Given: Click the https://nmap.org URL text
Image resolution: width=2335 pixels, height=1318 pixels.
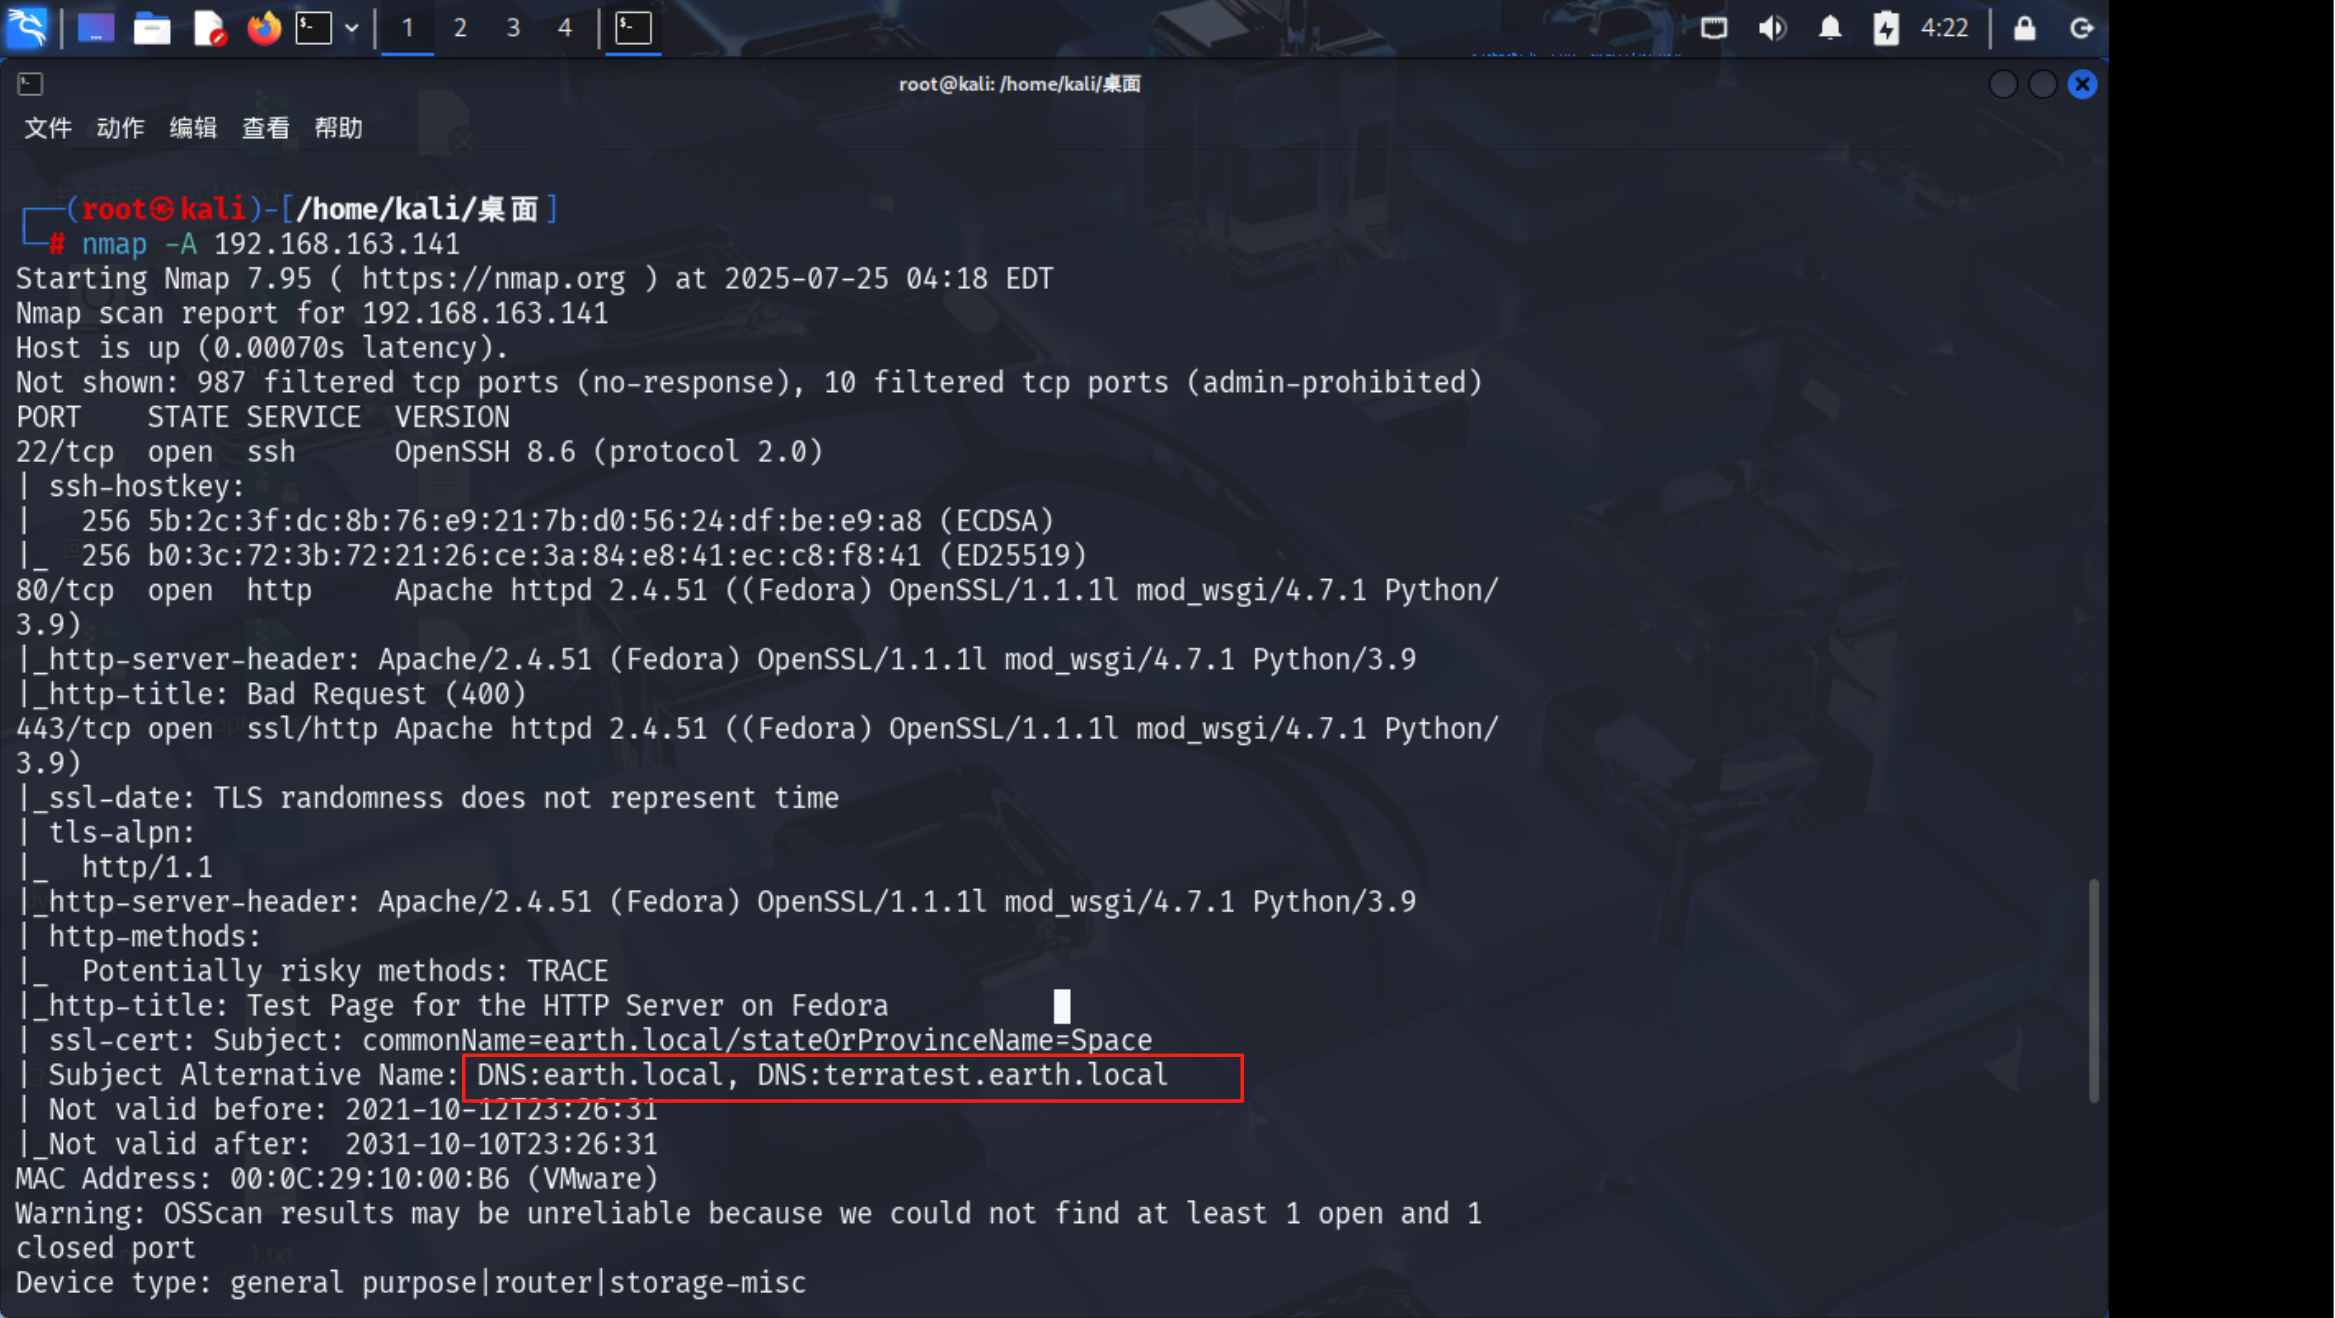Looking at the screenshot, I should pyautogui.click(x=493, y=278).
